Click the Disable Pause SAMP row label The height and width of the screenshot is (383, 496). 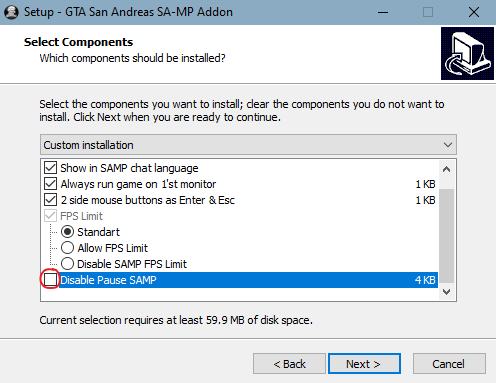(108, 280)
